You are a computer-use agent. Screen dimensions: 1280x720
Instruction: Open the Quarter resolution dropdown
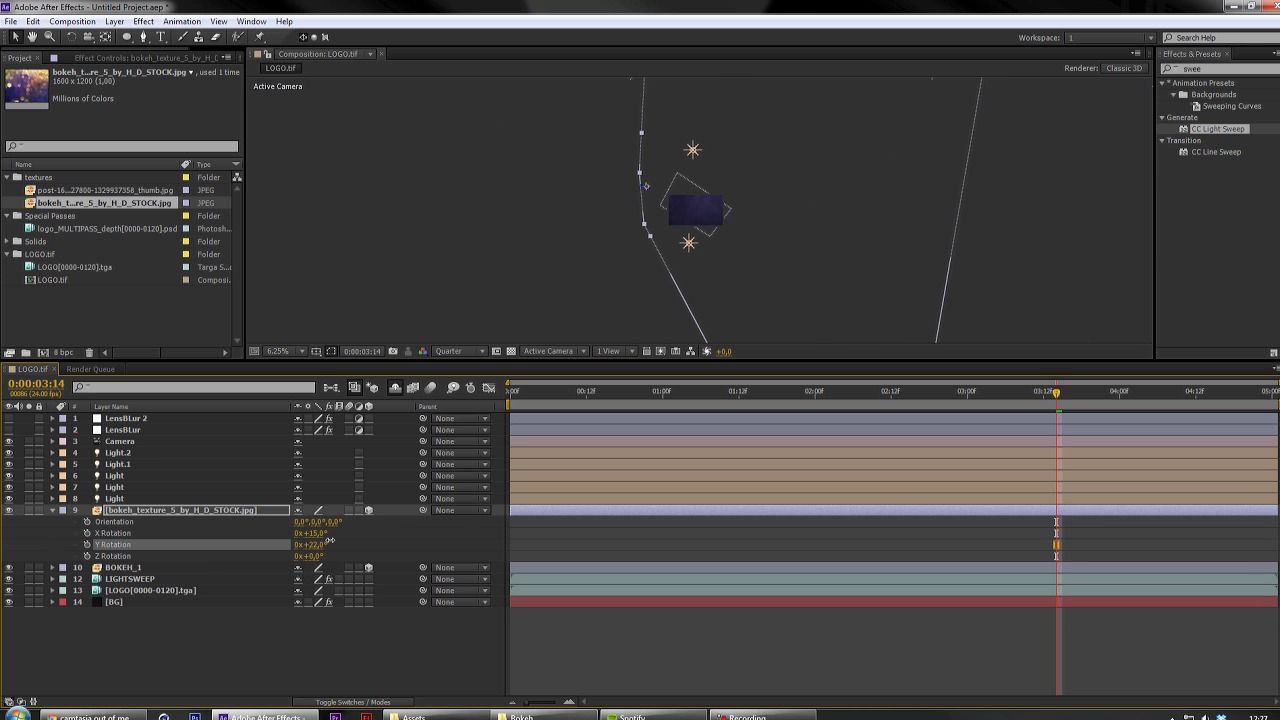pyautogui.click(x=461, y=351)
